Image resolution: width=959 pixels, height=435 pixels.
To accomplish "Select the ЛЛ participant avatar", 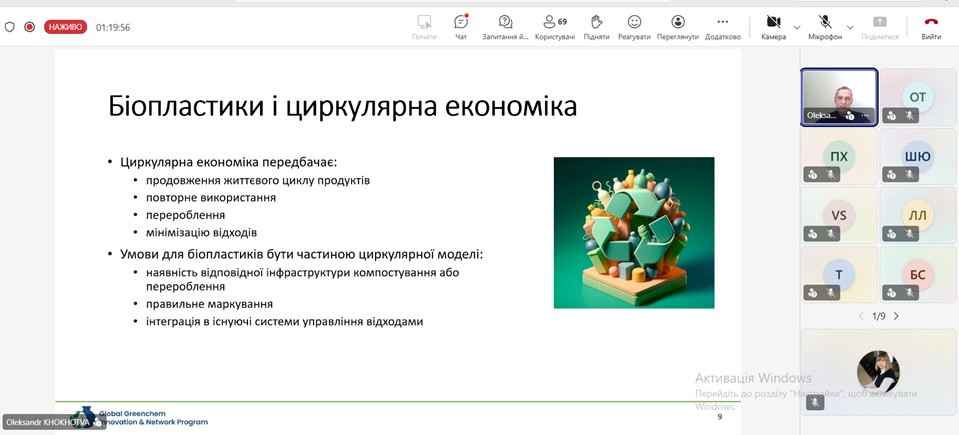I will 918,215.
